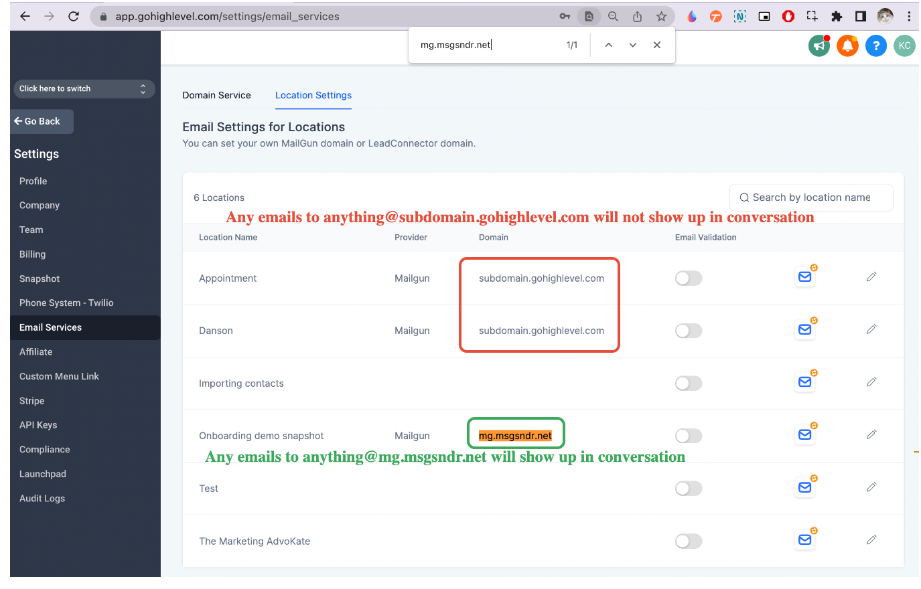Viewport: 921px width, 589px height.
Task: Reload the page in the browser
Action: pos(74,16)
